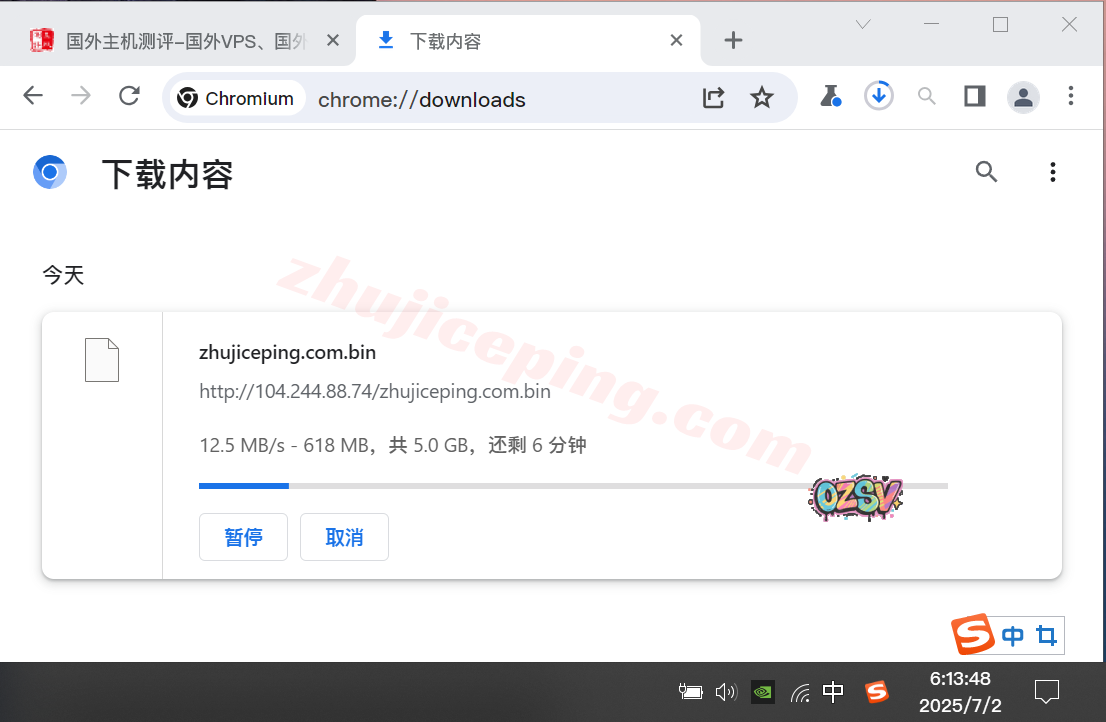
Task: Open downloads page more actions menu
Action: click(1052, 172)
